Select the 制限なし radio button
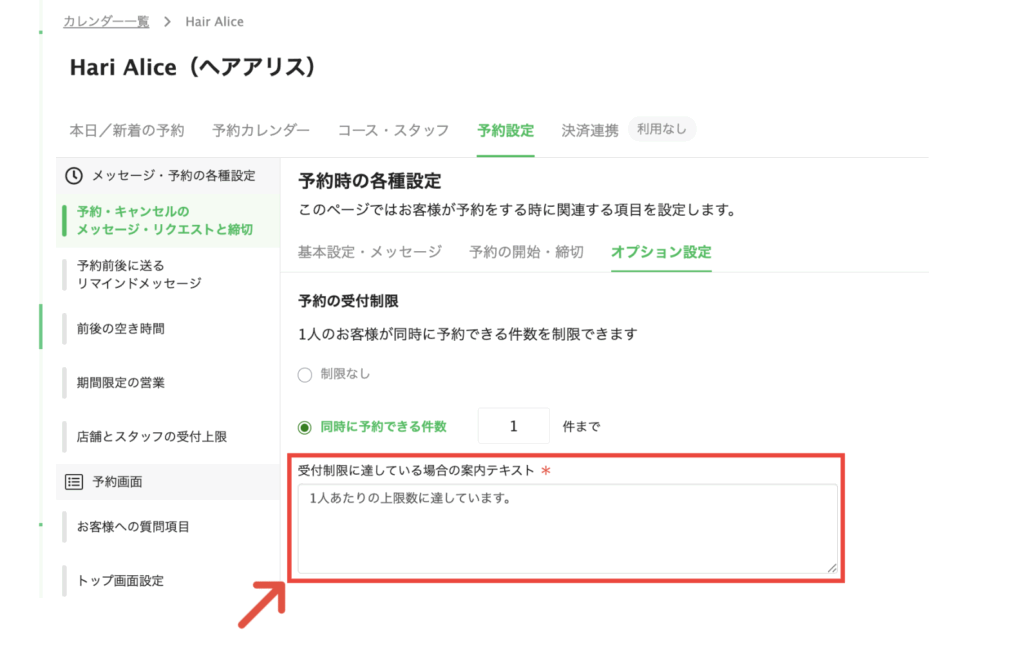 click(306, 374)
